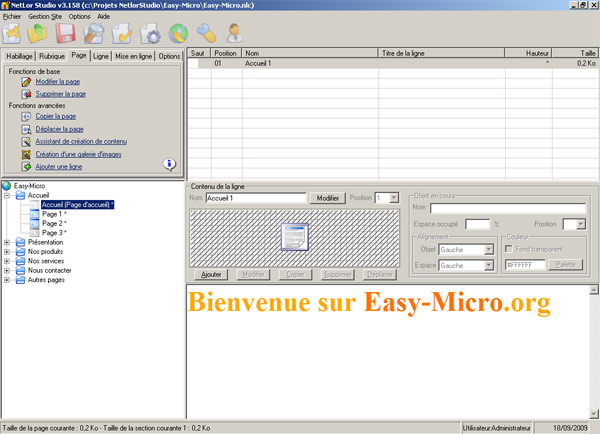
Task: Click preview pane scrollbar down arrow
Action: [x=594, y=414]
